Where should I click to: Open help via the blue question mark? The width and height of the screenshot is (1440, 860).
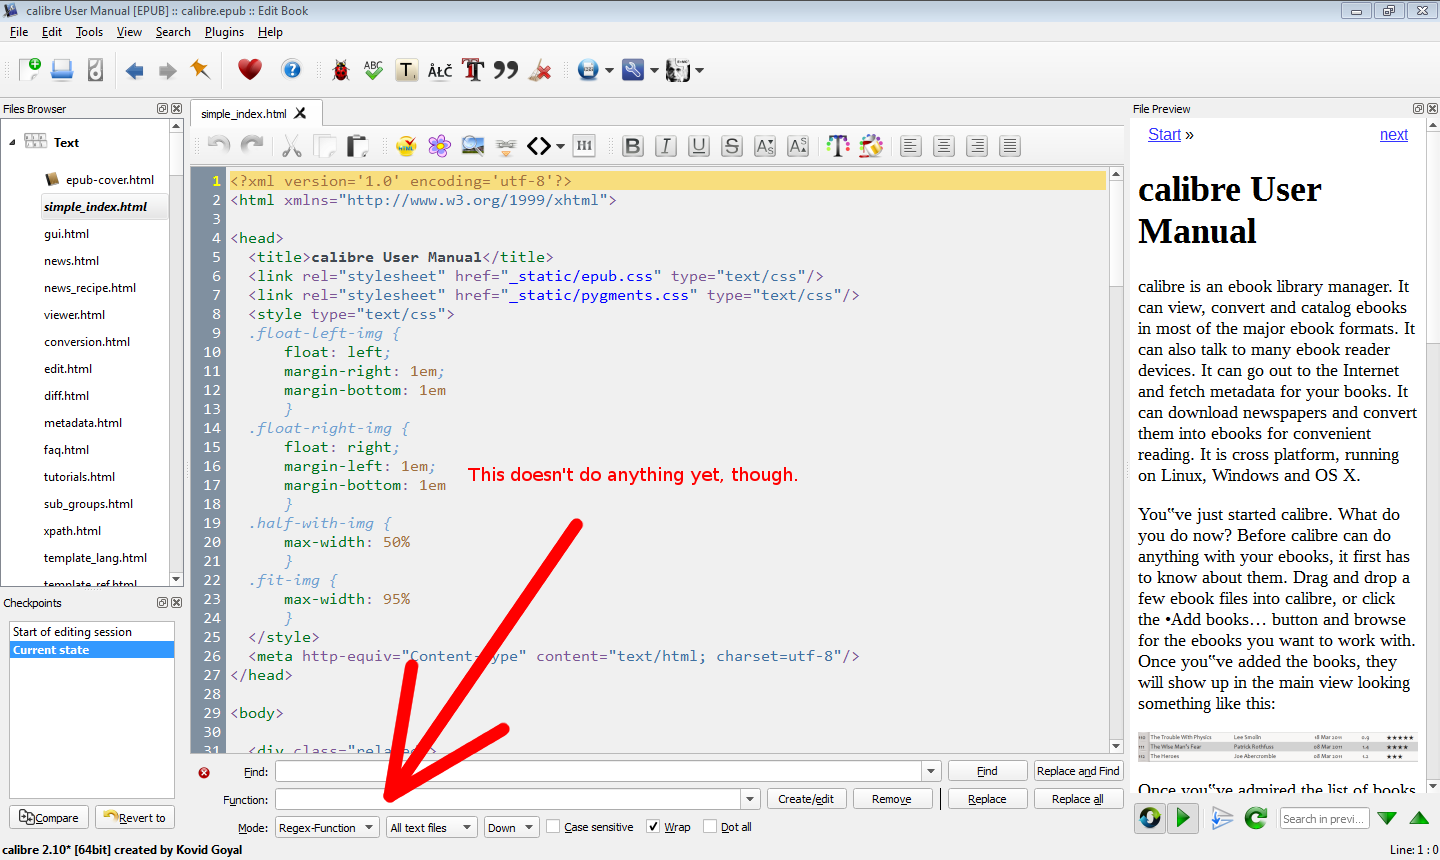(x=291, y=69)
